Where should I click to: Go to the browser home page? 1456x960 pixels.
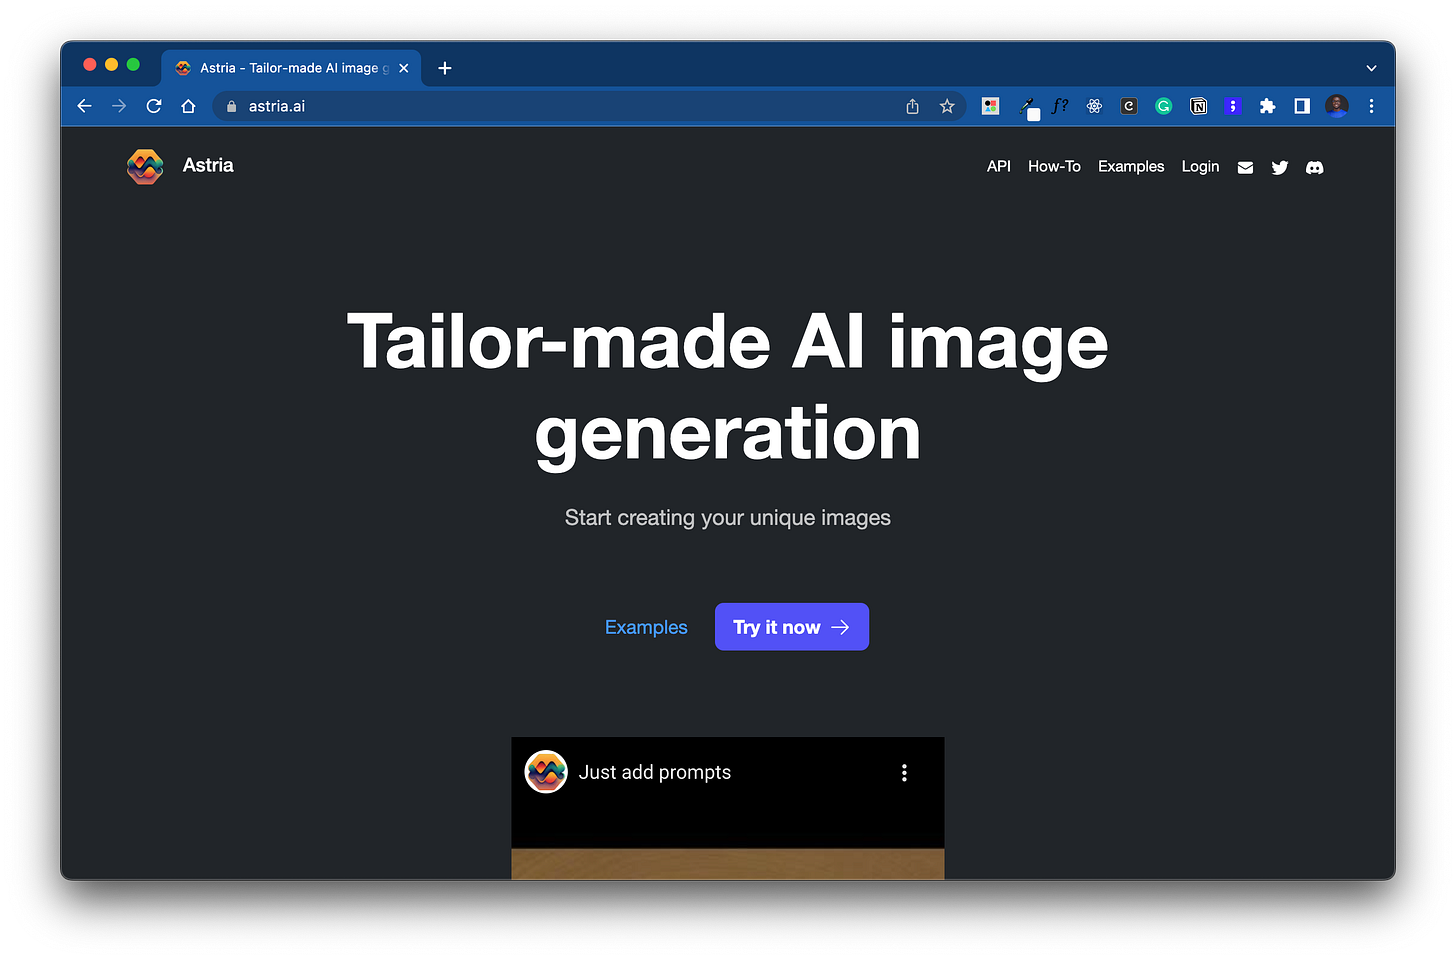188,106
